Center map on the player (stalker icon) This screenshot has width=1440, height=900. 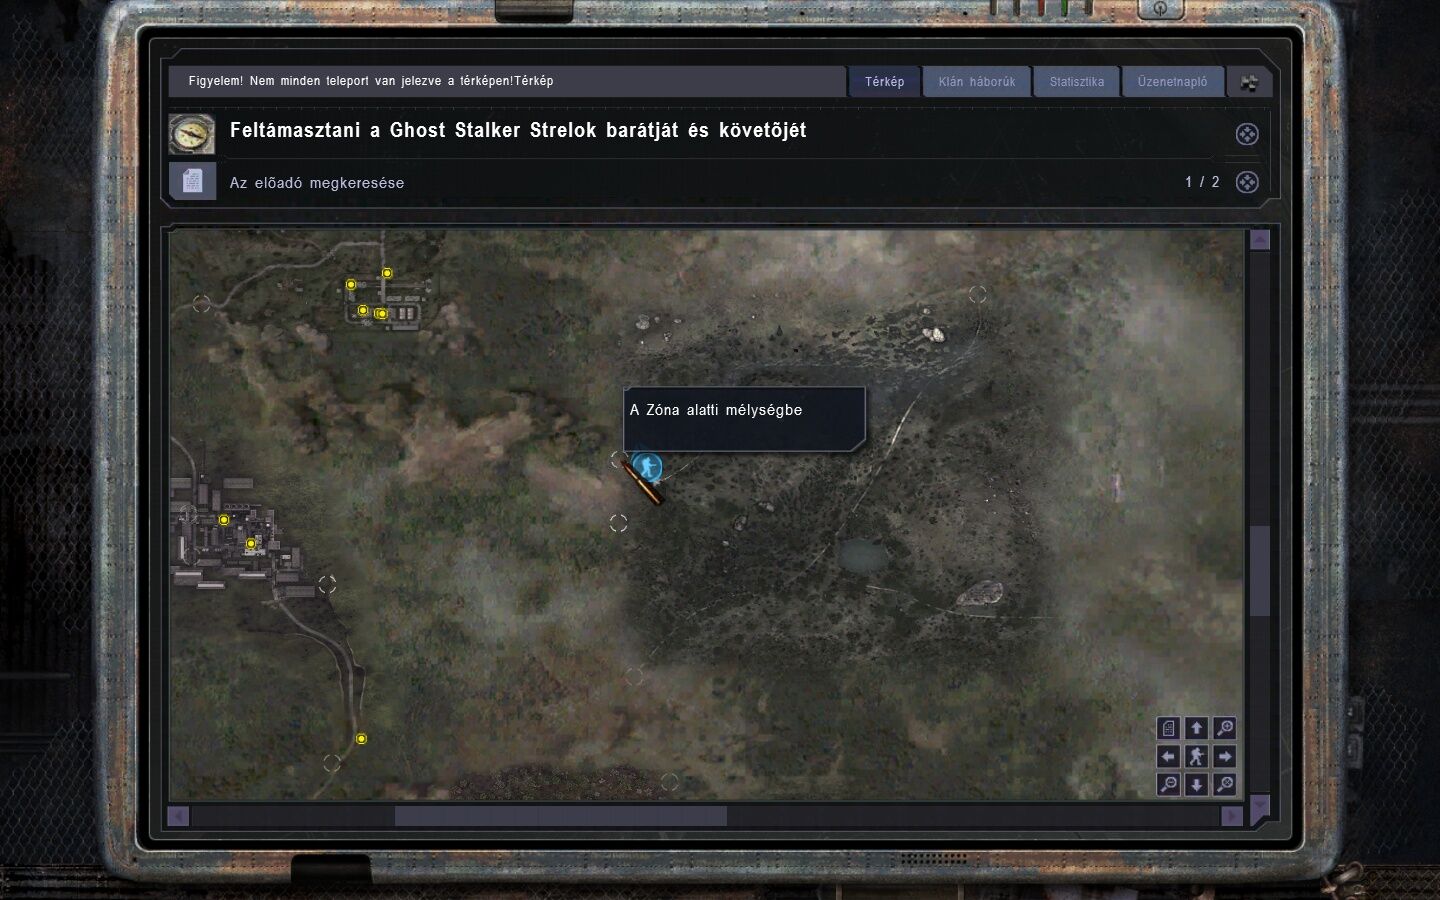[1196, 756]
